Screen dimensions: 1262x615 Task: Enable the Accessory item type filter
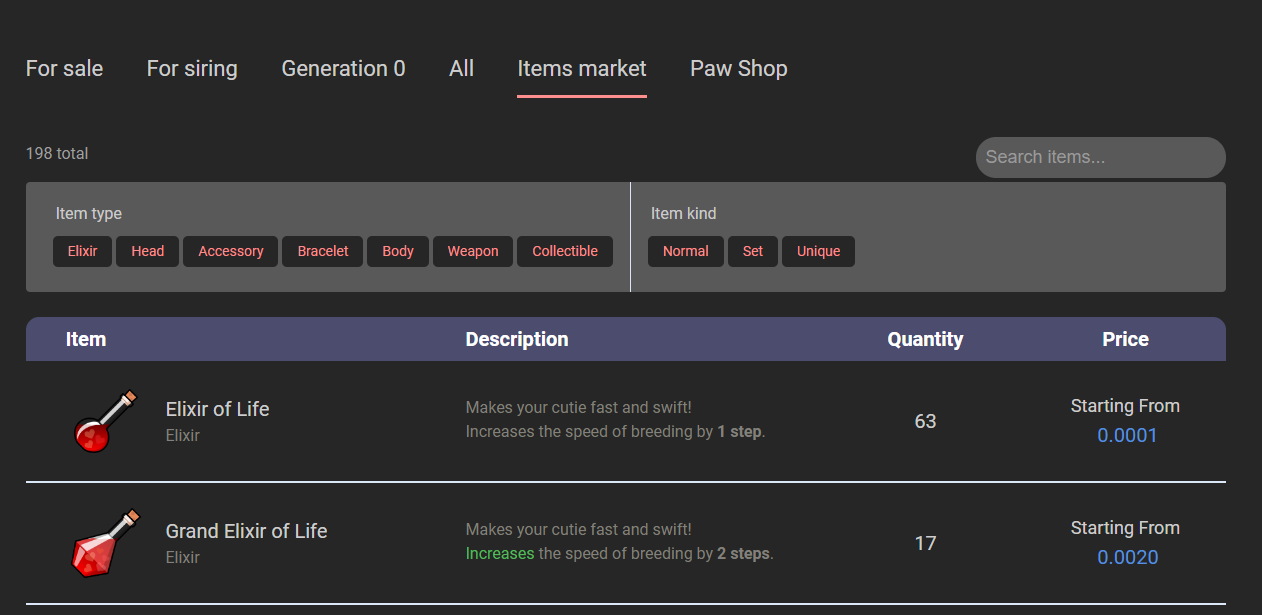[230, 251]
